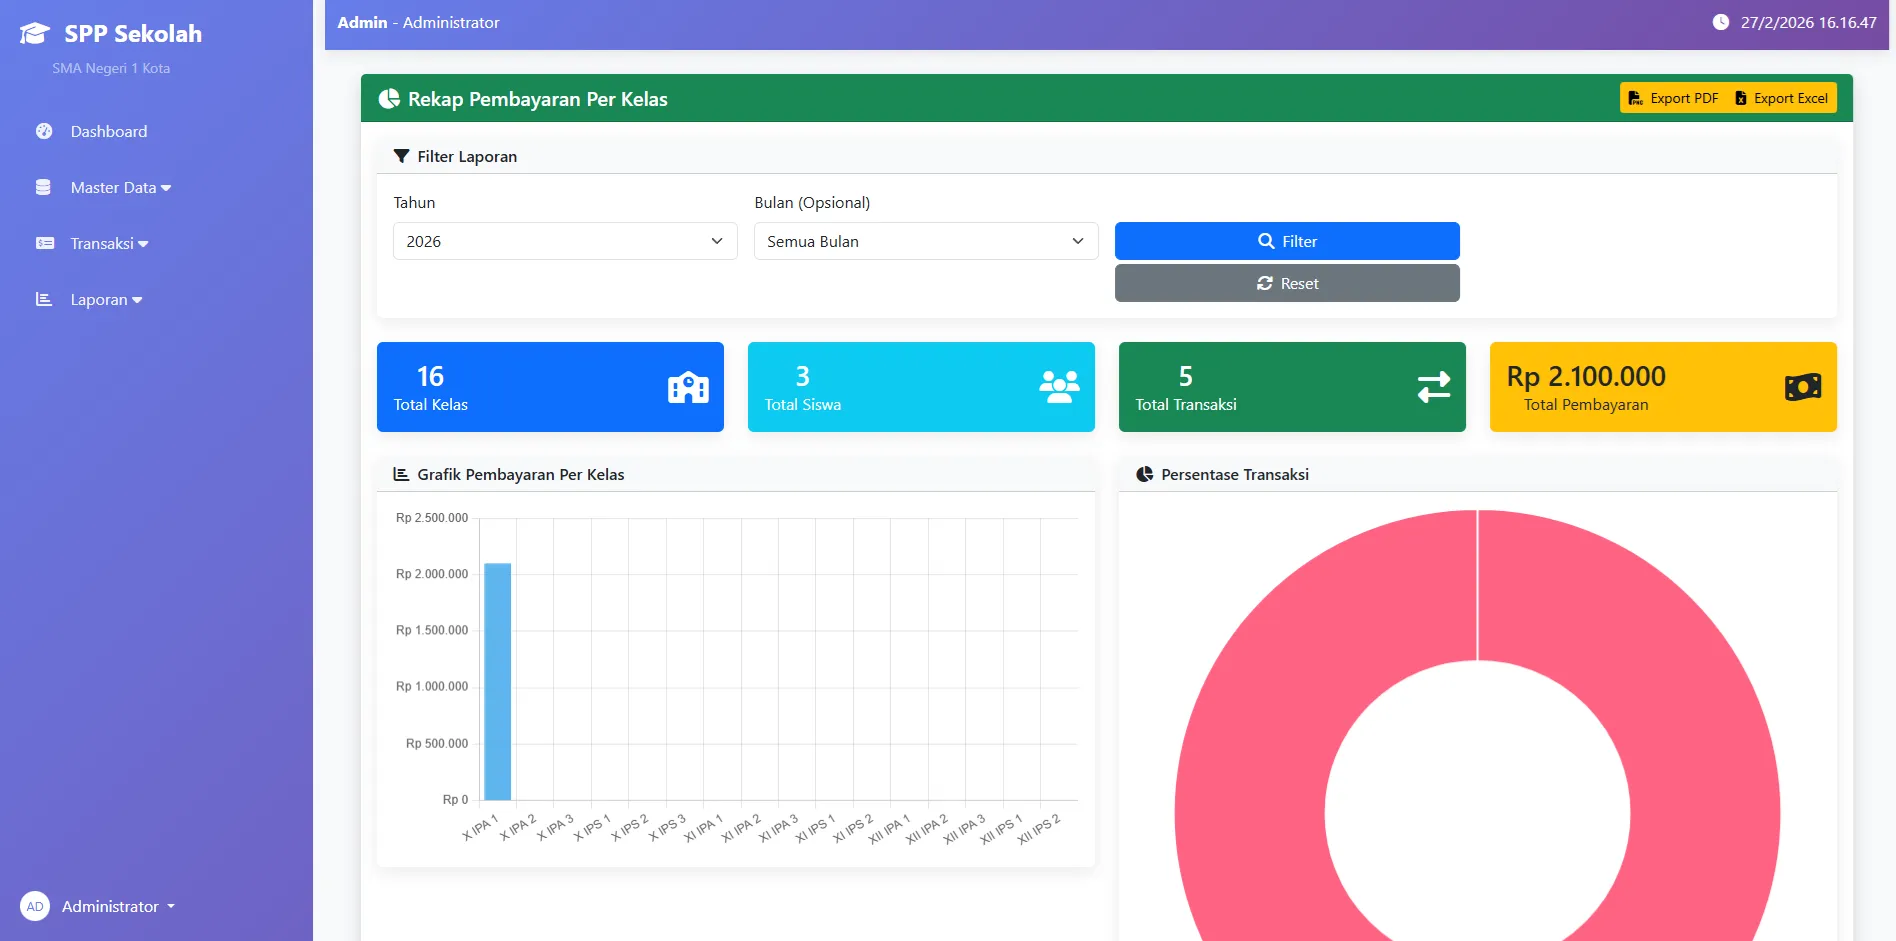Expand the Transaksi submenu
This screenshot has height=941, width=1896.
tap(109, 243)
